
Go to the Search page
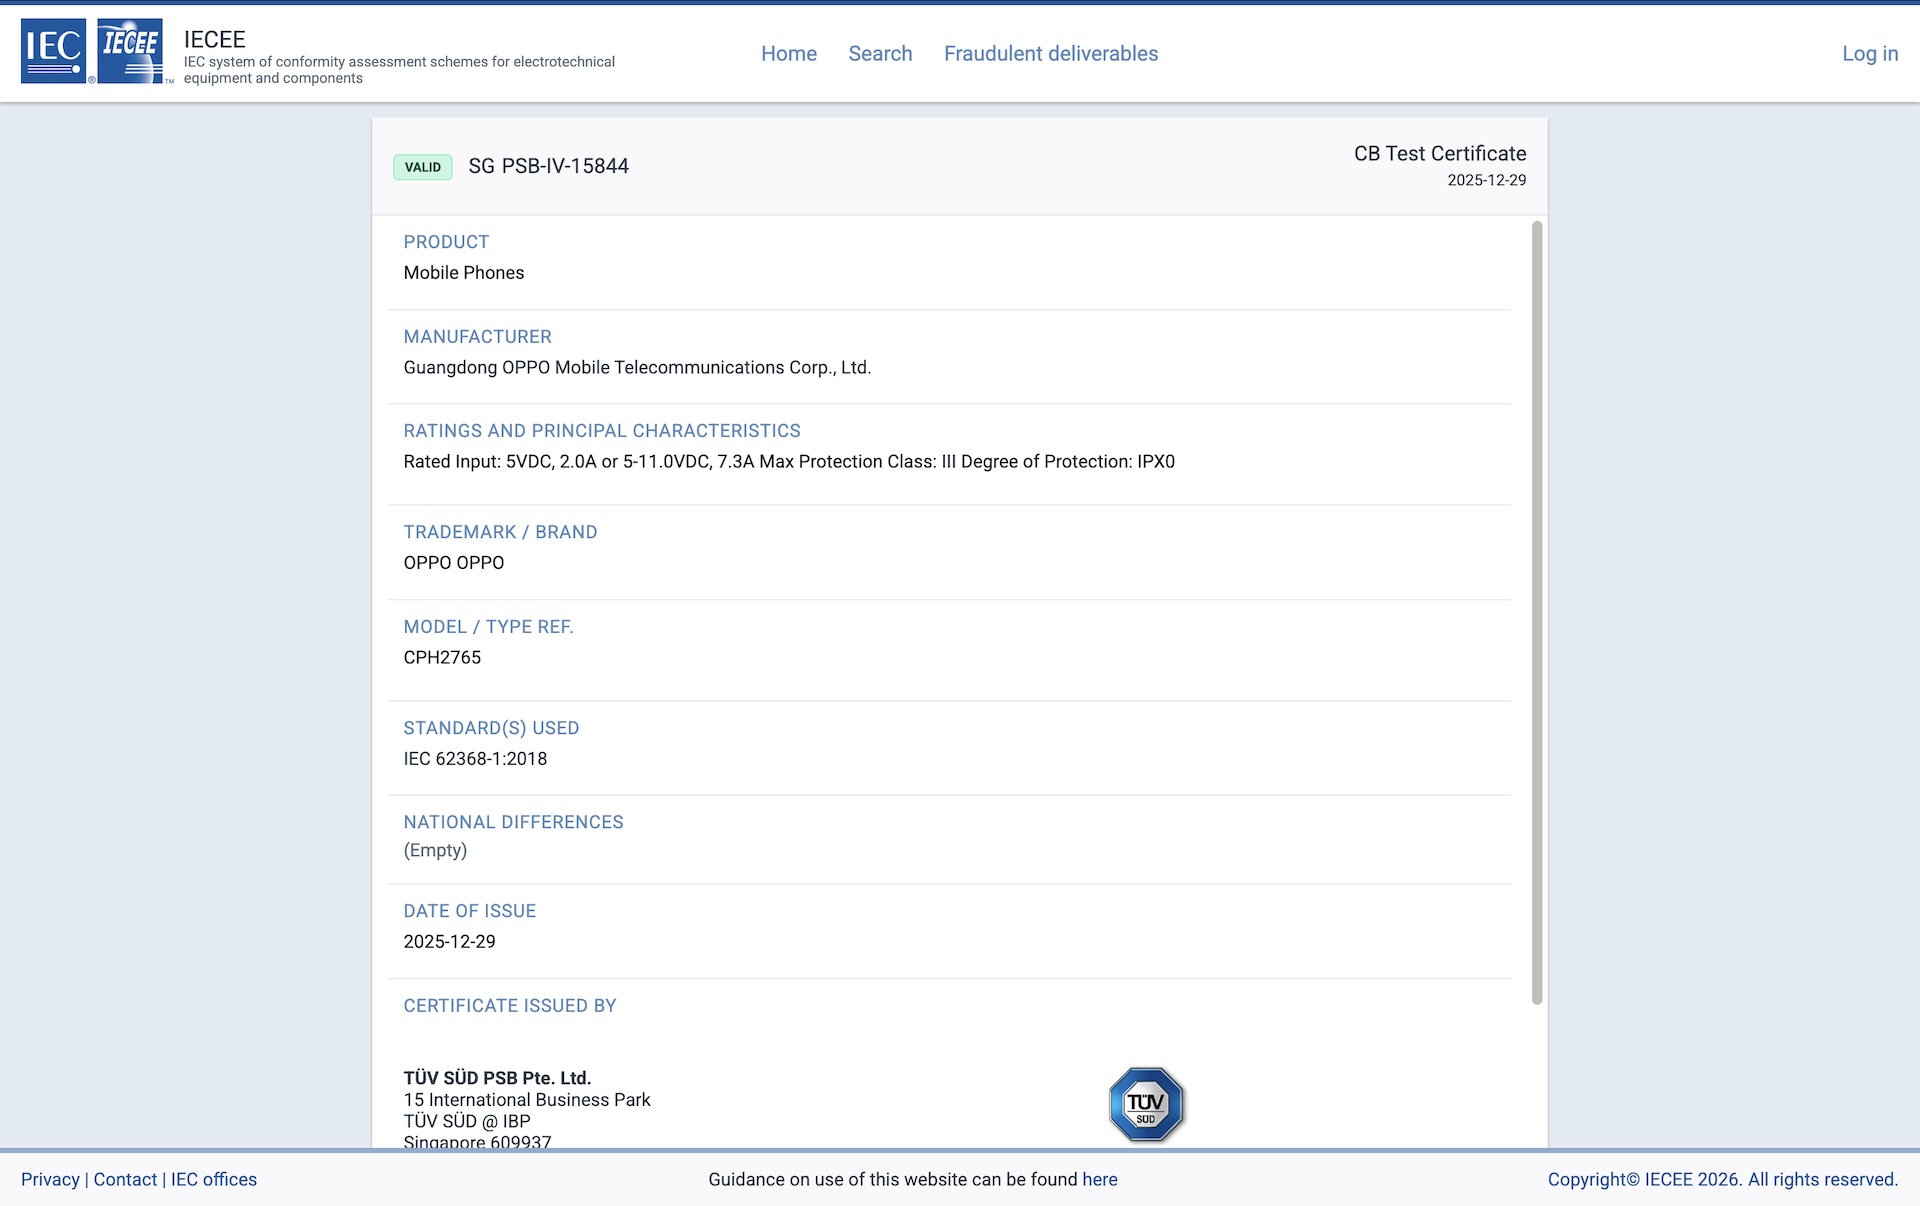880,54
